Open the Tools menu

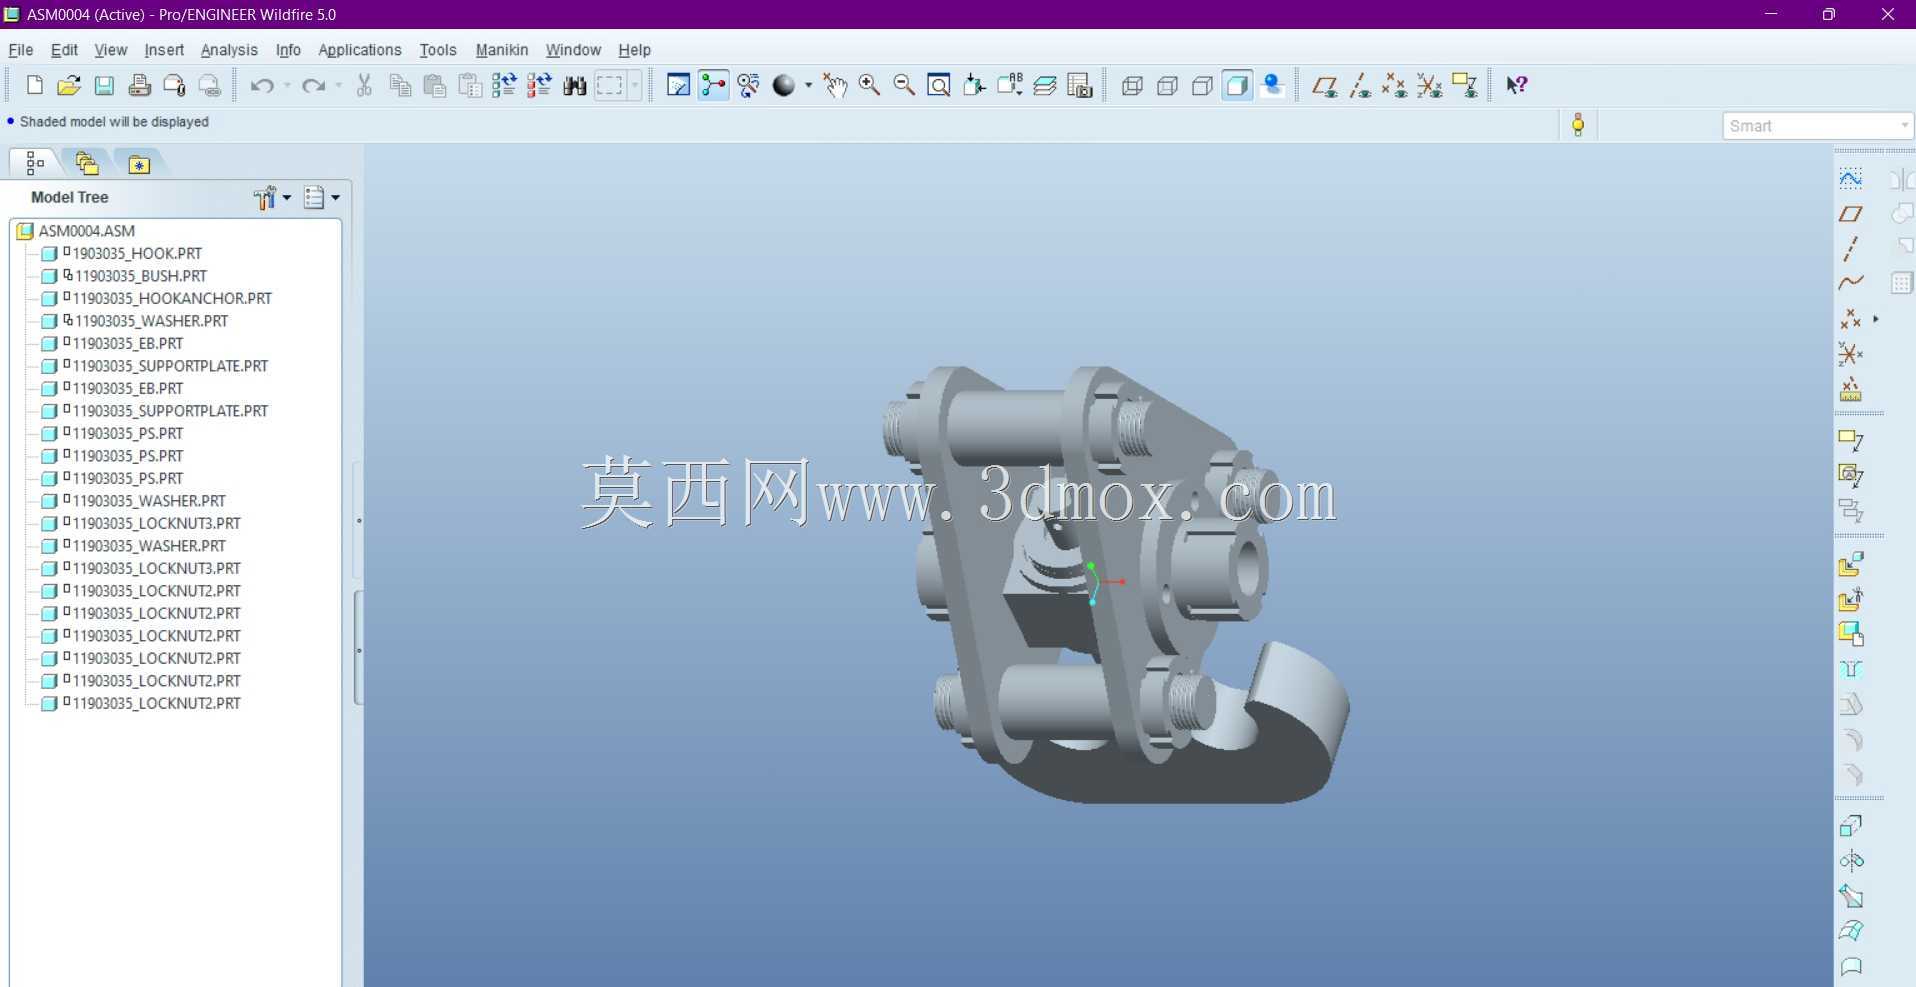438,50
